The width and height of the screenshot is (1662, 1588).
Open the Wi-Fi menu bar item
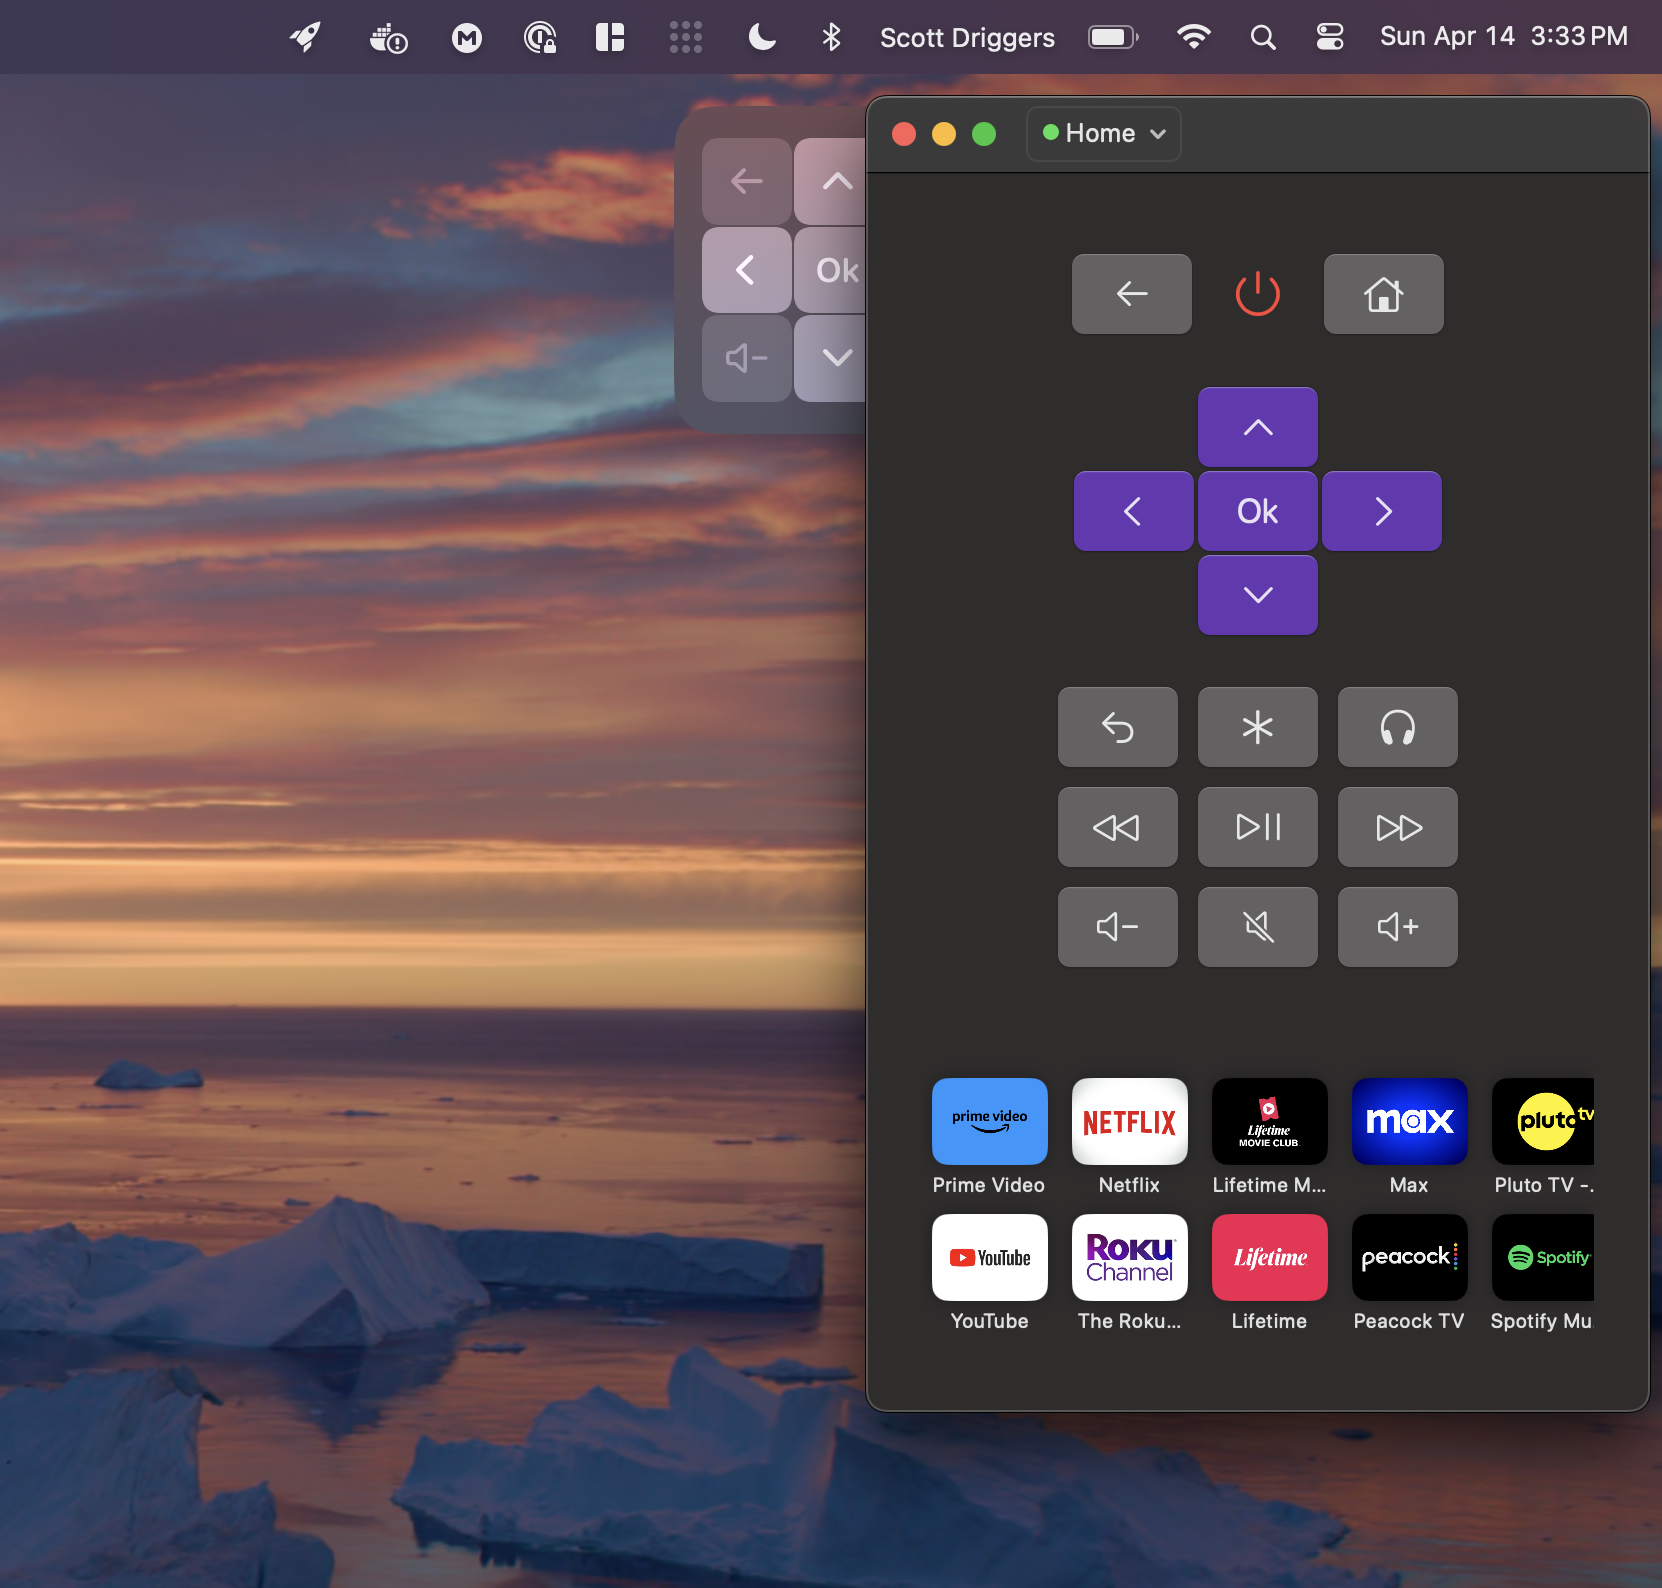tap(1195, 37)
